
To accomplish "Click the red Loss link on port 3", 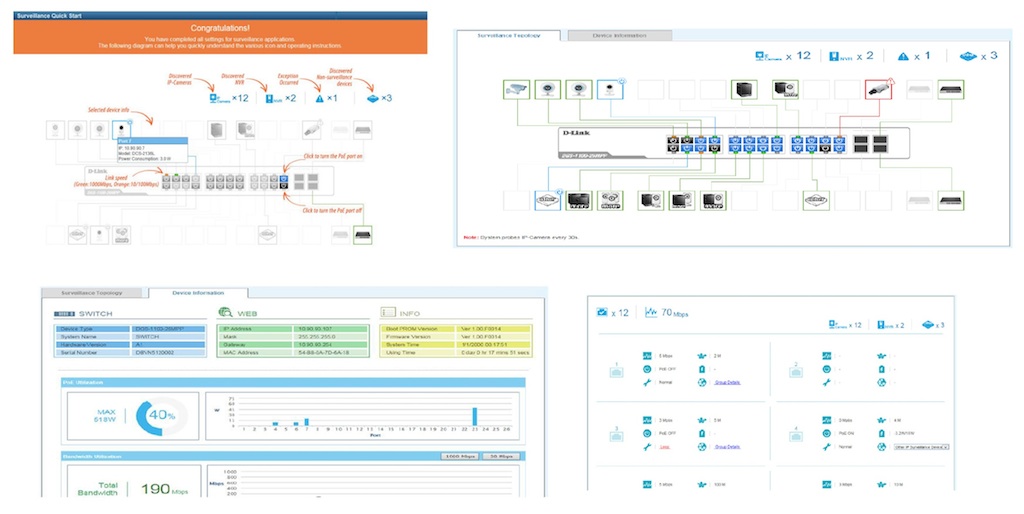I will 663,447.
